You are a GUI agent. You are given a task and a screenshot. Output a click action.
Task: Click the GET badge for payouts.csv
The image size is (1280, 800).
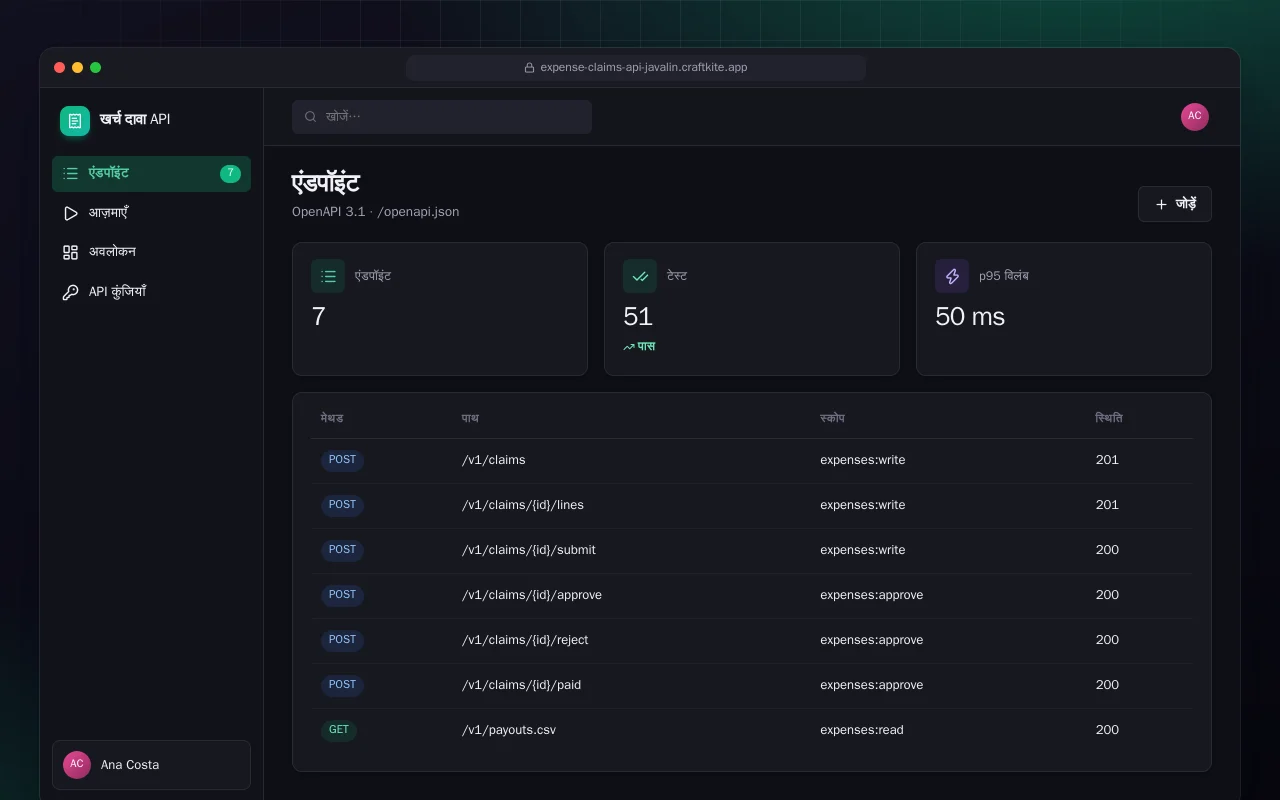coord(339,731)
